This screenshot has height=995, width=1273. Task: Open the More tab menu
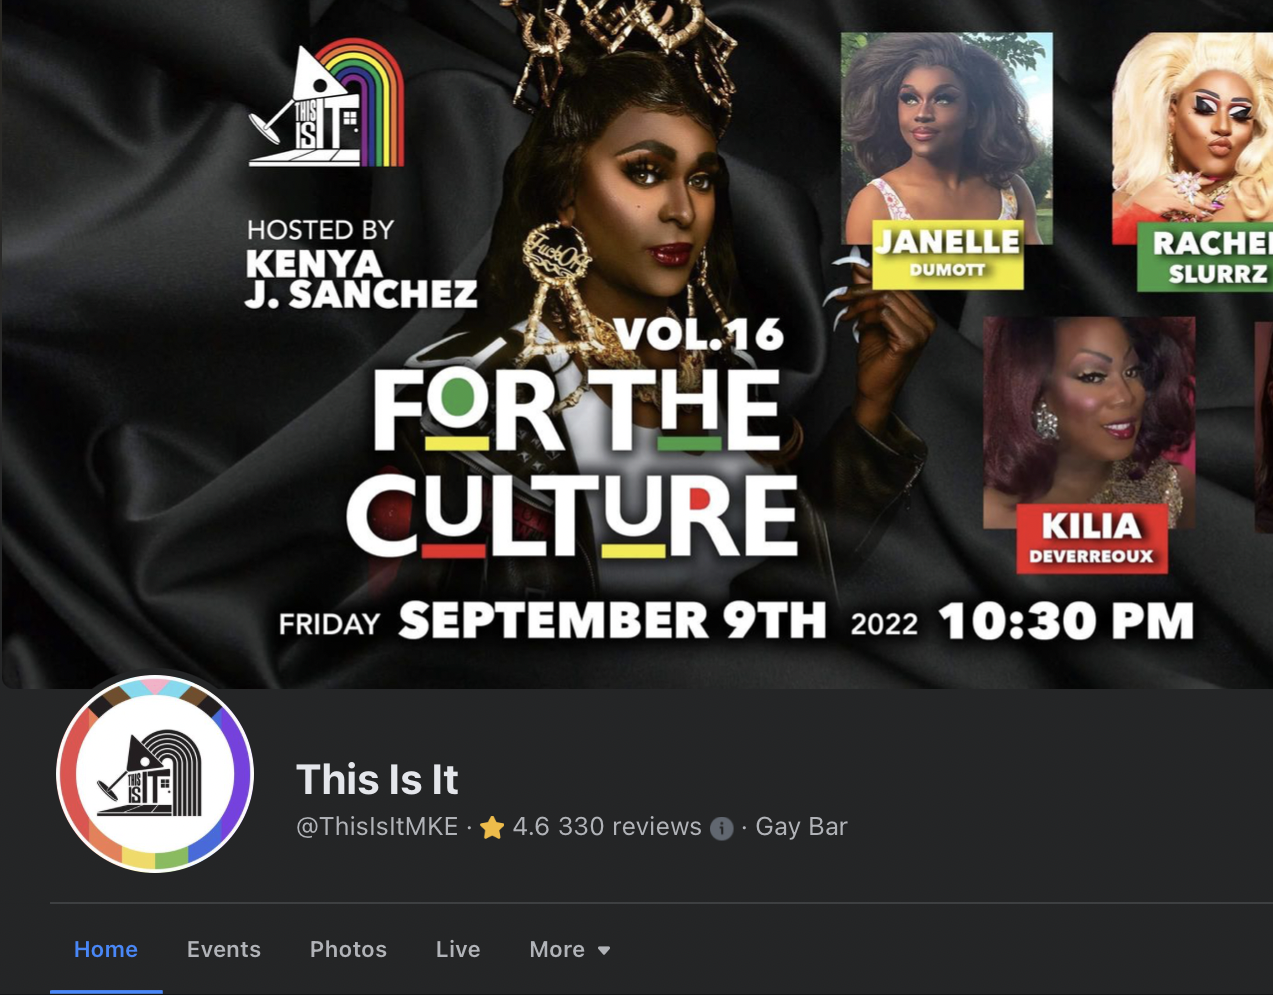(x=569, y=949)
